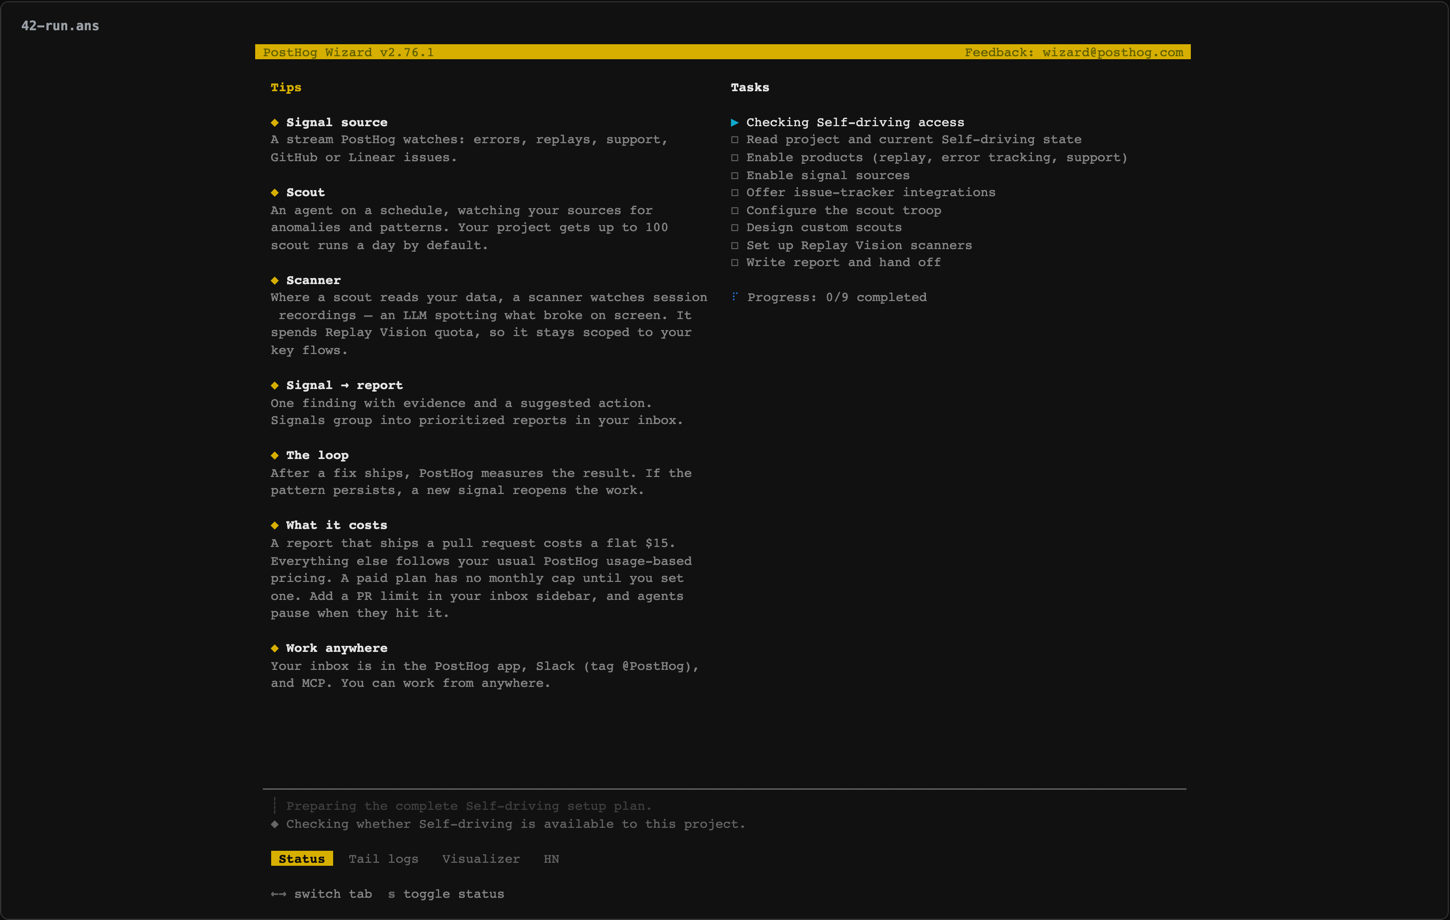Check the Enable signal sources box
Screen dimensions: 1450x920
[x=735, y=175]
